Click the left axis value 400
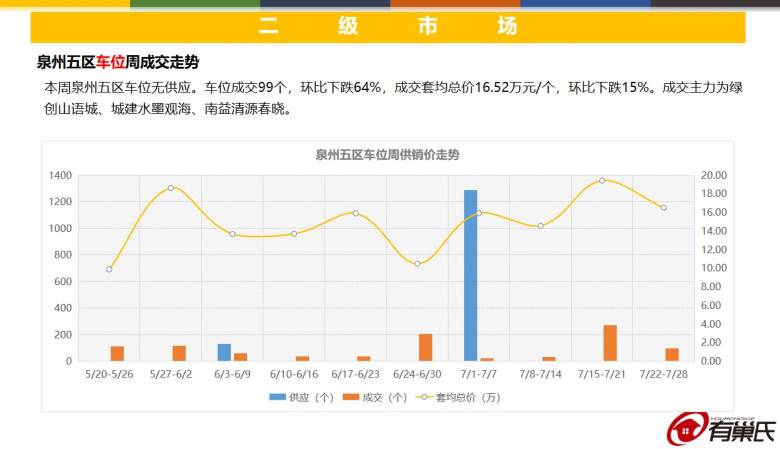 [63, 308]
